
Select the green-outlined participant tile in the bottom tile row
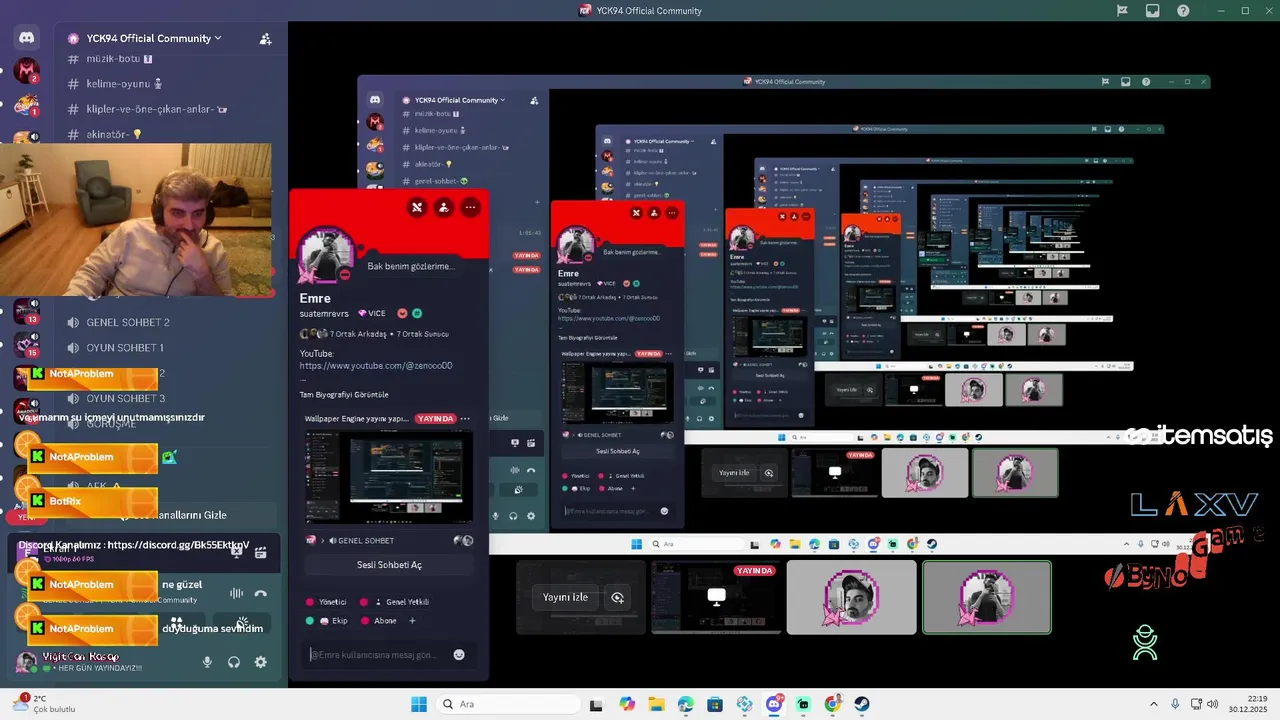987,597
